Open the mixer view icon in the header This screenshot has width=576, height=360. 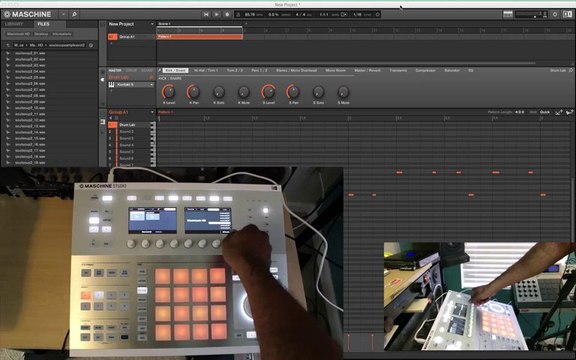(508, 14)
